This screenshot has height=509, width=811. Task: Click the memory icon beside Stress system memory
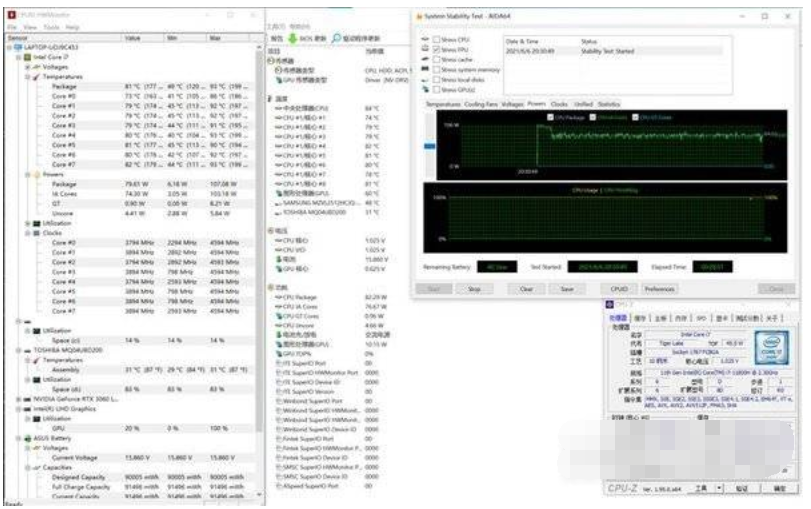click(x=425, y=69)
